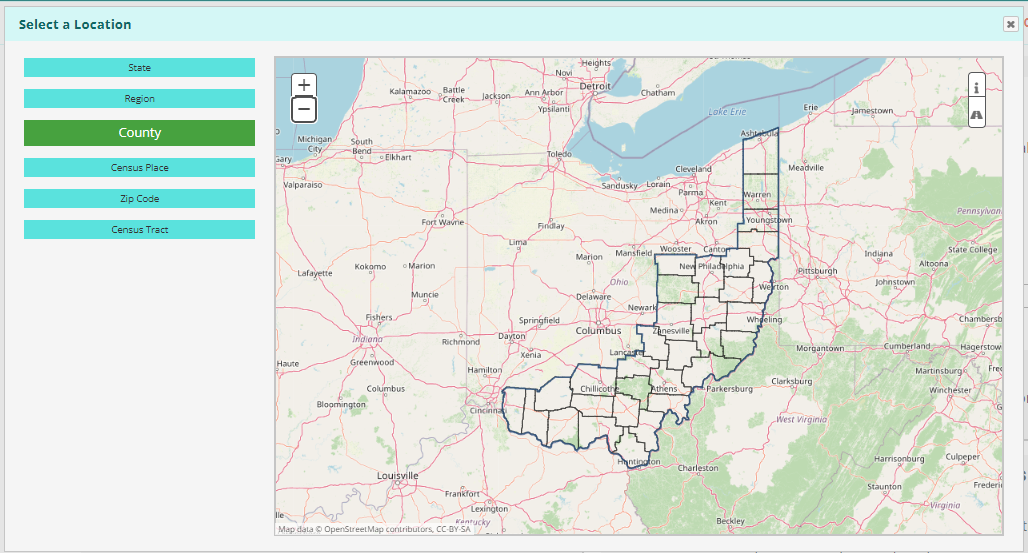Pick the county containing Athens

point(663,387)
